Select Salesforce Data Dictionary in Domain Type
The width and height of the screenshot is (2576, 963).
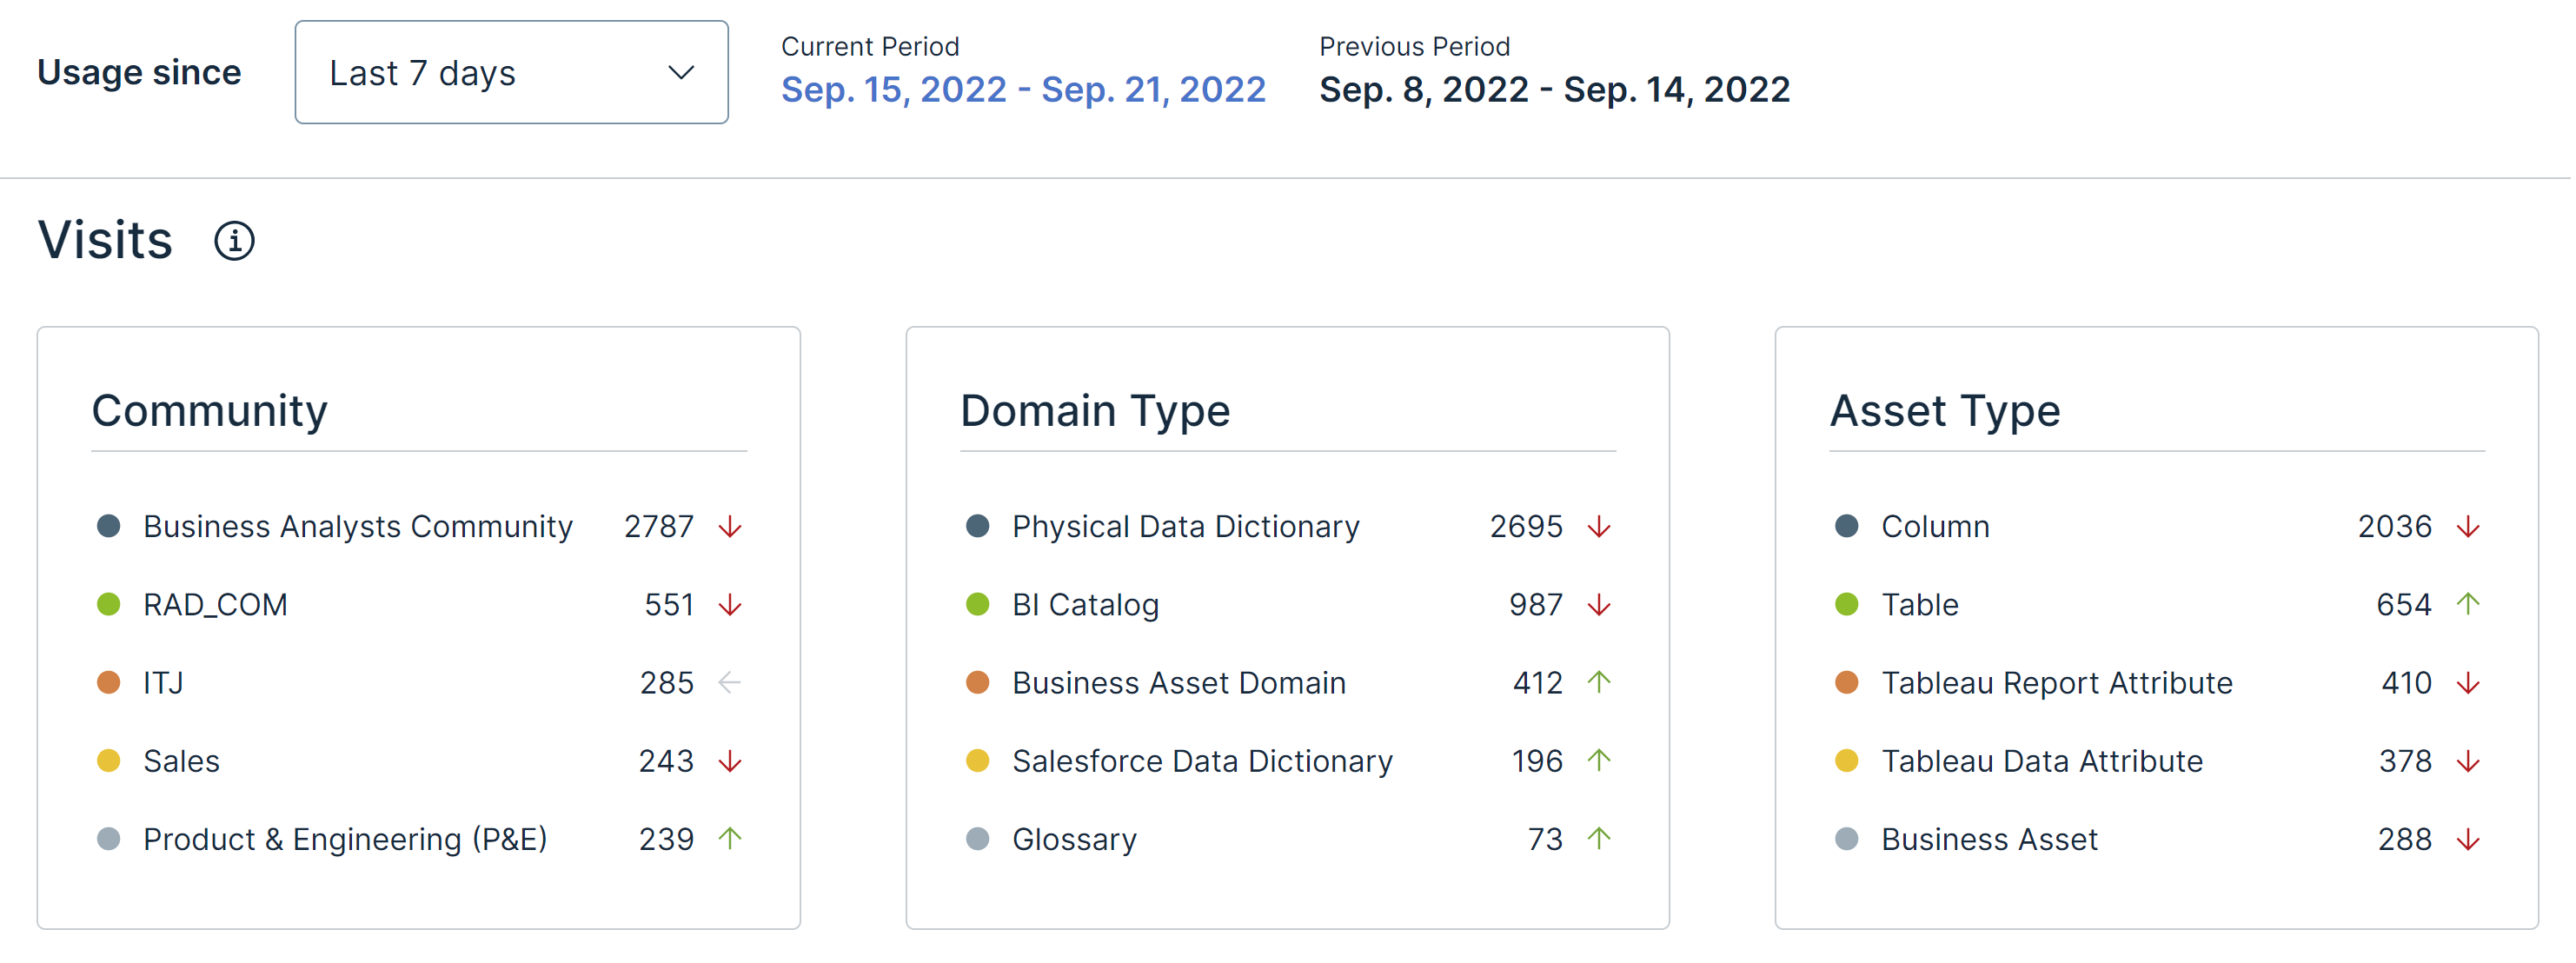pos(1202,761)
